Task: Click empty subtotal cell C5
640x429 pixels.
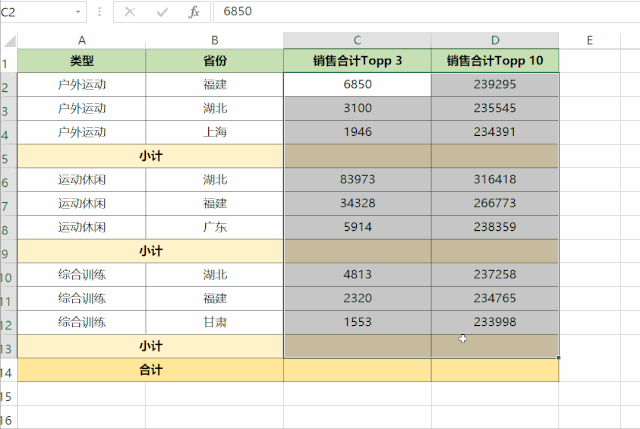Action: click(358, 156)
